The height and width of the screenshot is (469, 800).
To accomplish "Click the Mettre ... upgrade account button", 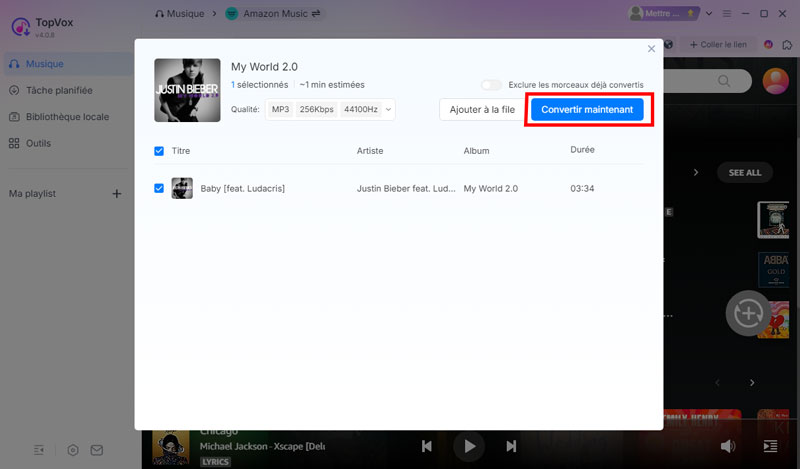I will point(663,14).
